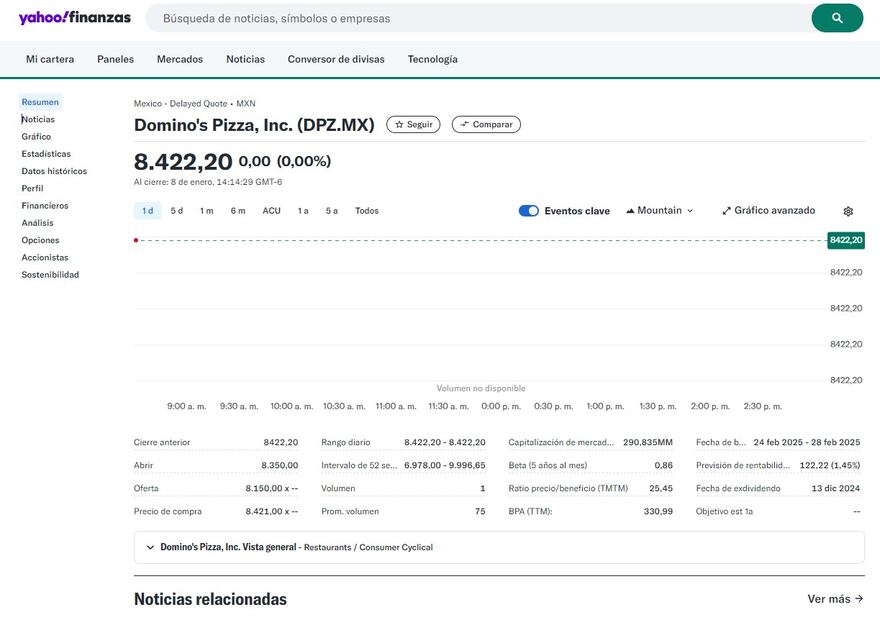Image resolution: width=880 pixels, height=620 pixels.
Task: Click the green 8422,20 price label on chart
Action: click(846, 240)
